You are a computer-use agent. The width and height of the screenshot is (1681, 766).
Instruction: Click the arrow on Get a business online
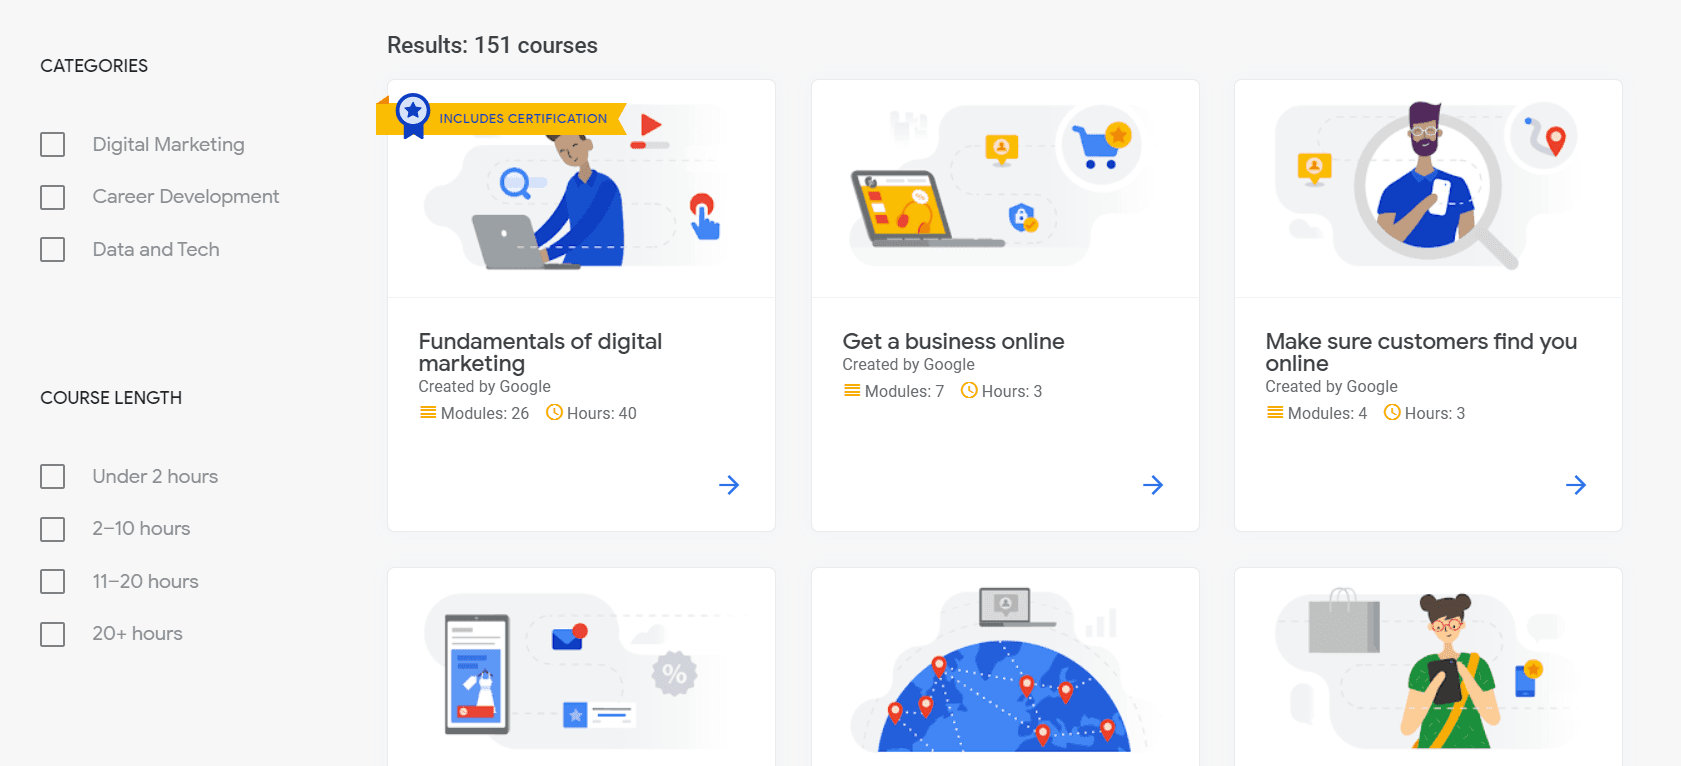click(1153, 485)
